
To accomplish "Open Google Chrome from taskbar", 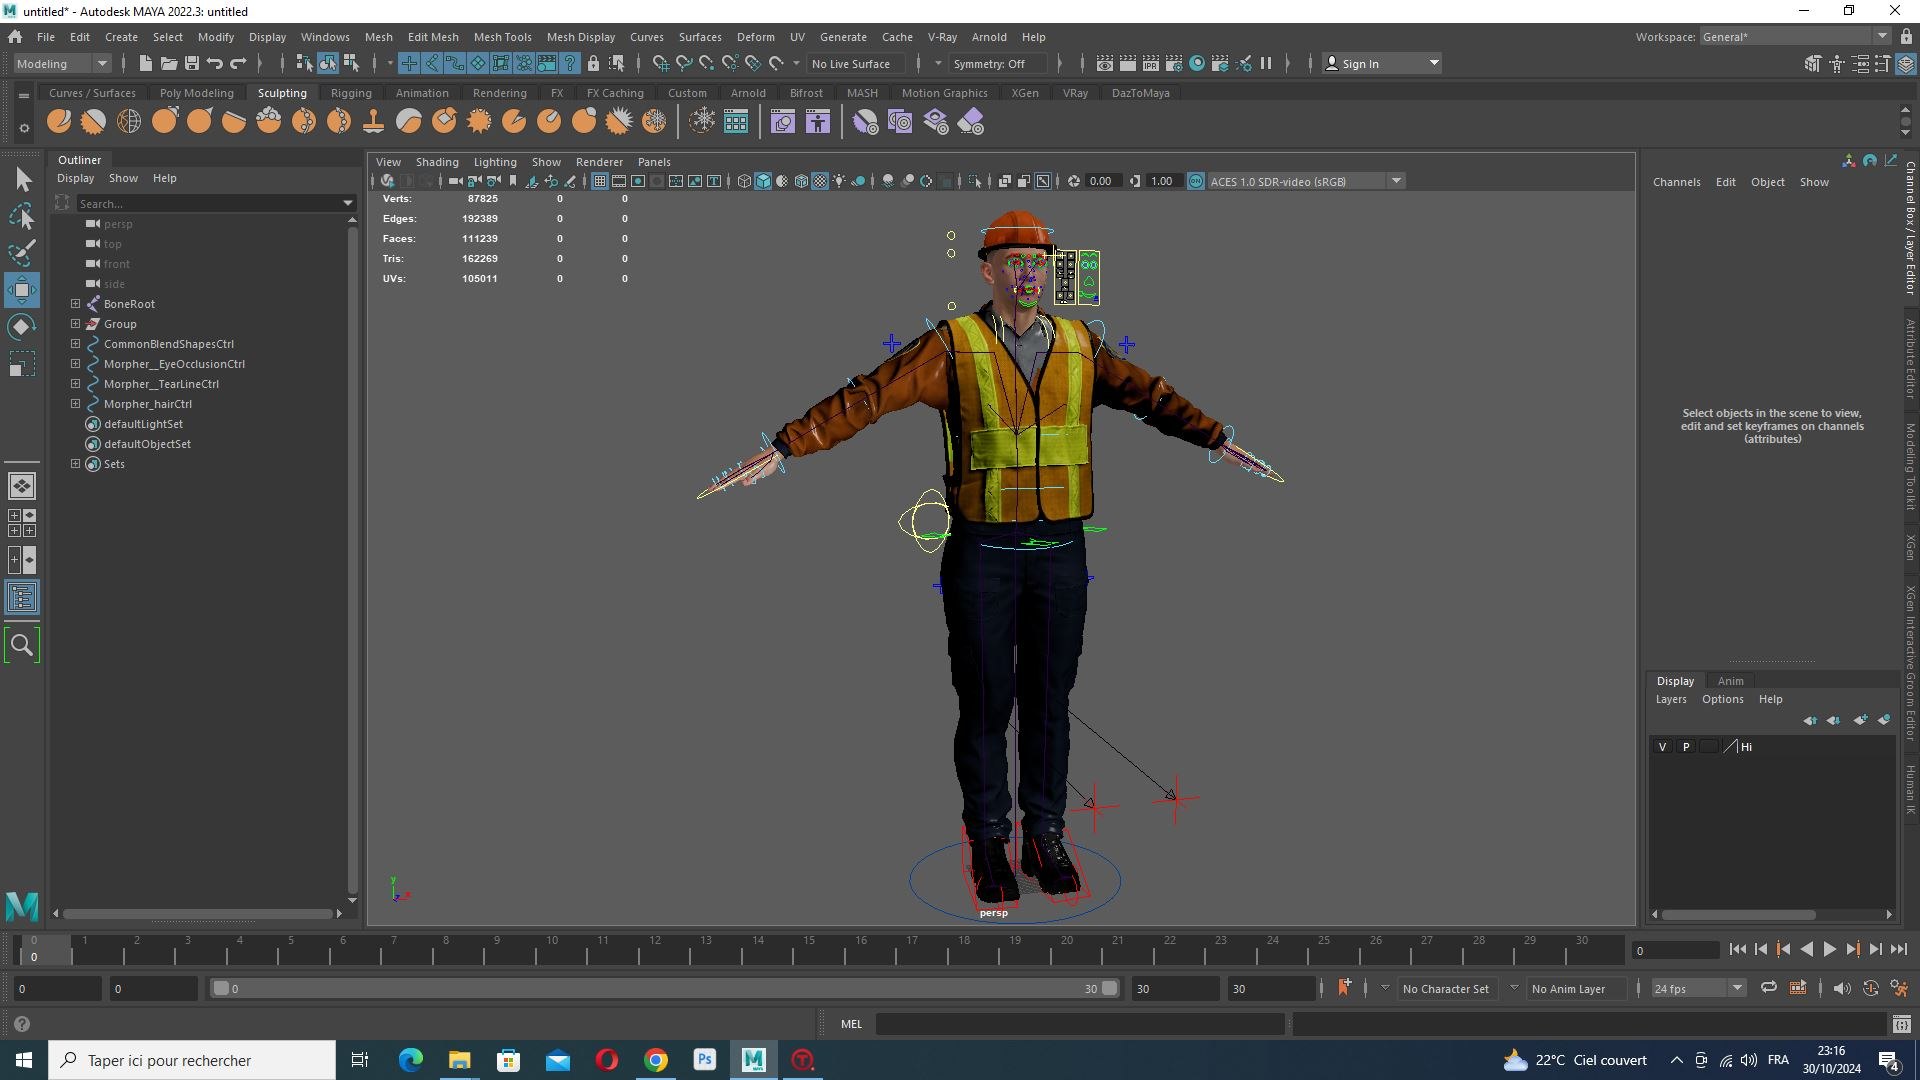I will click(x=655, y=1060).
